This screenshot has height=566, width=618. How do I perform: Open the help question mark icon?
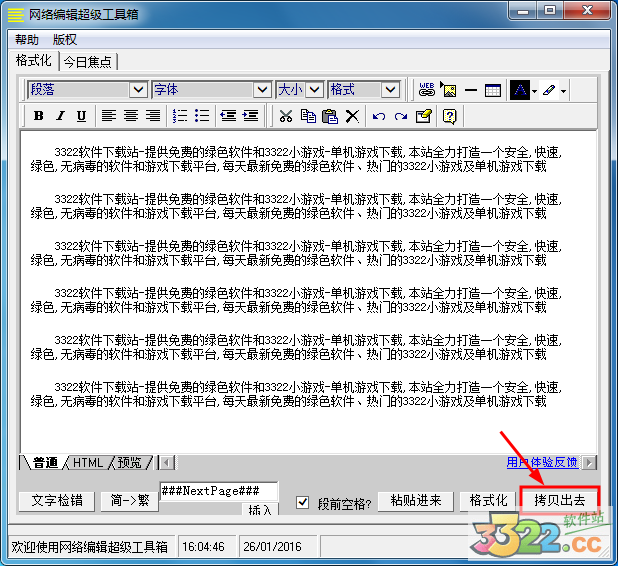(x=450, y=116)
